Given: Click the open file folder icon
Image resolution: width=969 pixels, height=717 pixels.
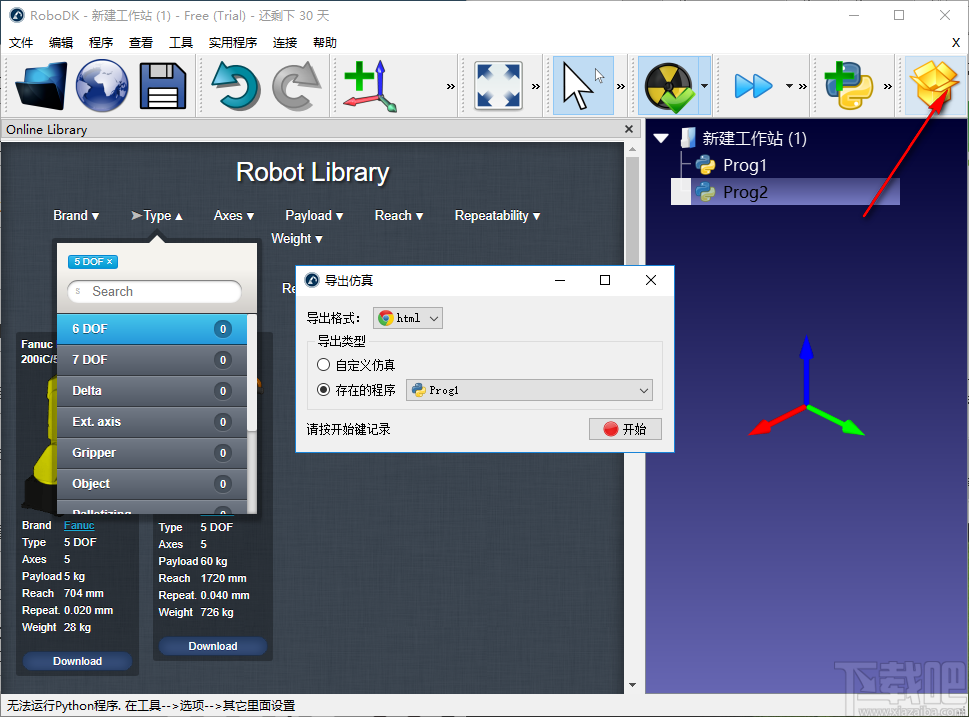Looking at the screenshot, I should click(41, 86).
